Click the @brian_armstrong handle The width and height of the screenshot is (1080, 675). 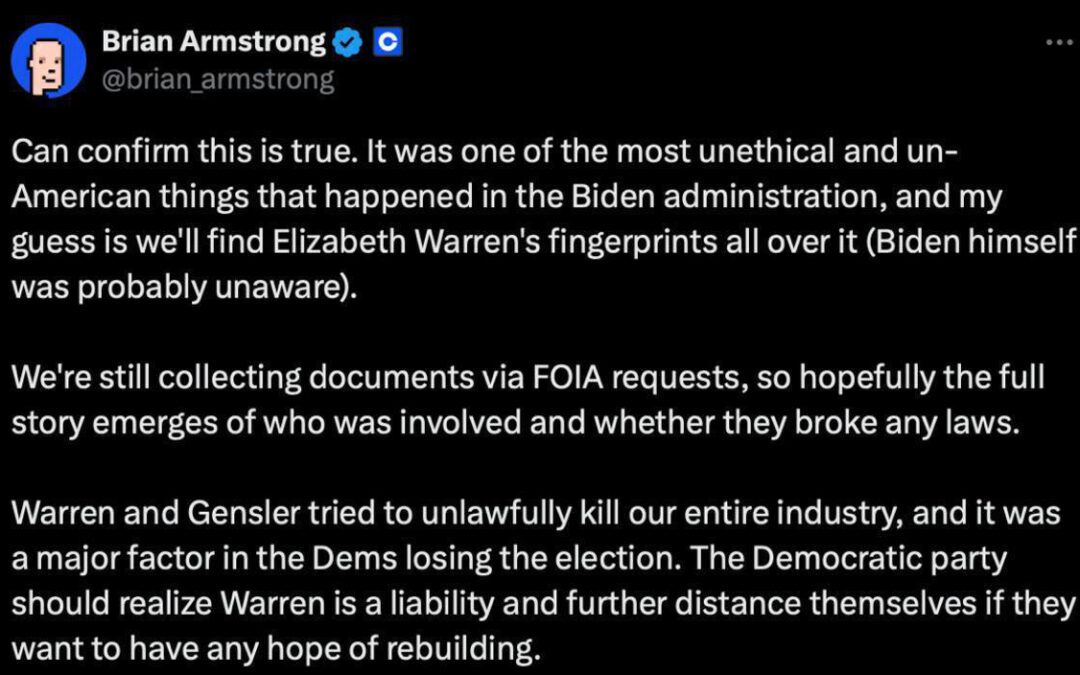point(218,78)
